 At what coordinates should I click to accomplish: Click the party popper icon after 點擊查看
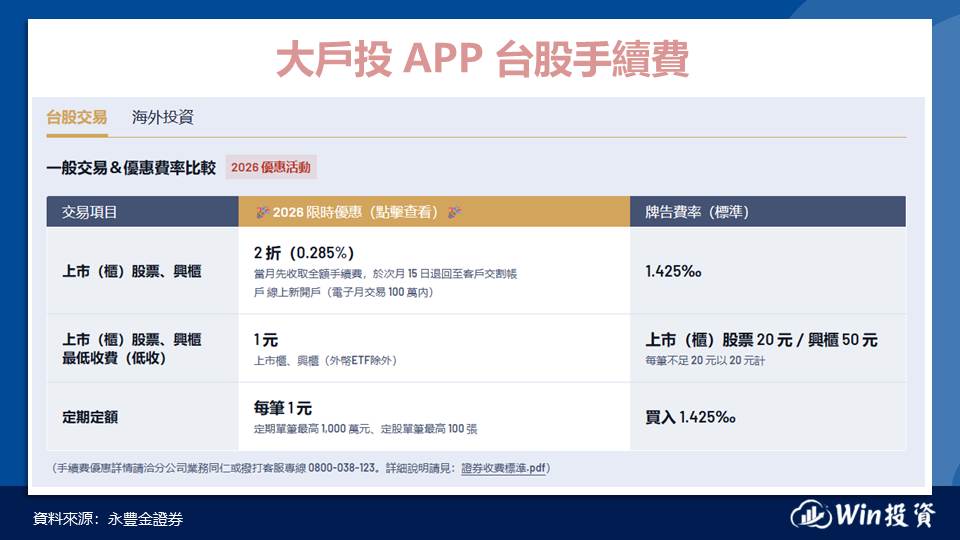coord(454,212)
